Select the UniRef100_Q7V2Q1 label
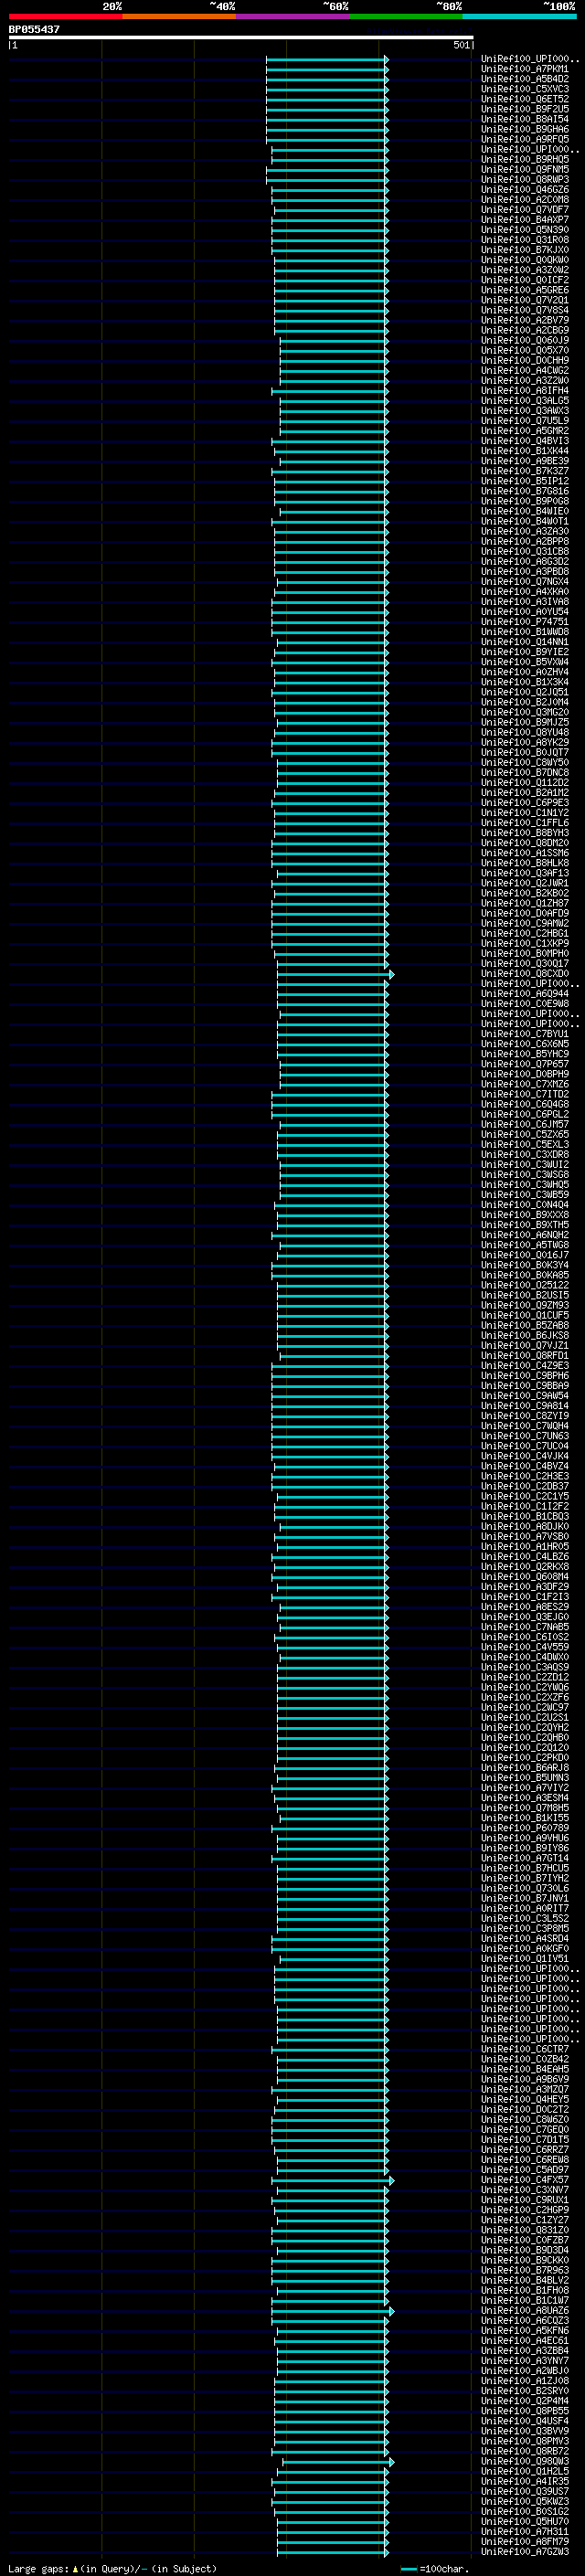This screenshot has width=585, height=2576. pos(525,300)
